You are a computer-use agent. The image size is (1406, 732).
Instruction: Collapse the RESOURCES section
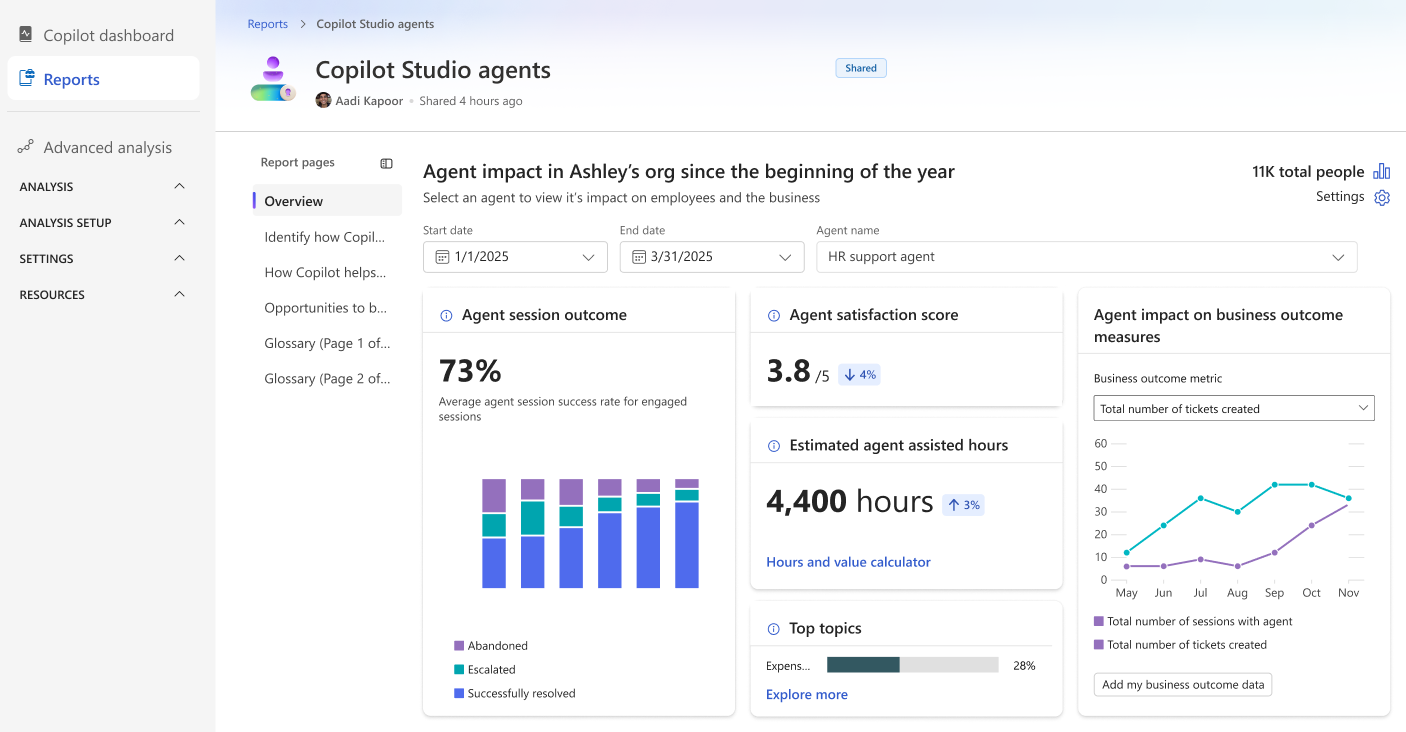click(x=179, y=294)
